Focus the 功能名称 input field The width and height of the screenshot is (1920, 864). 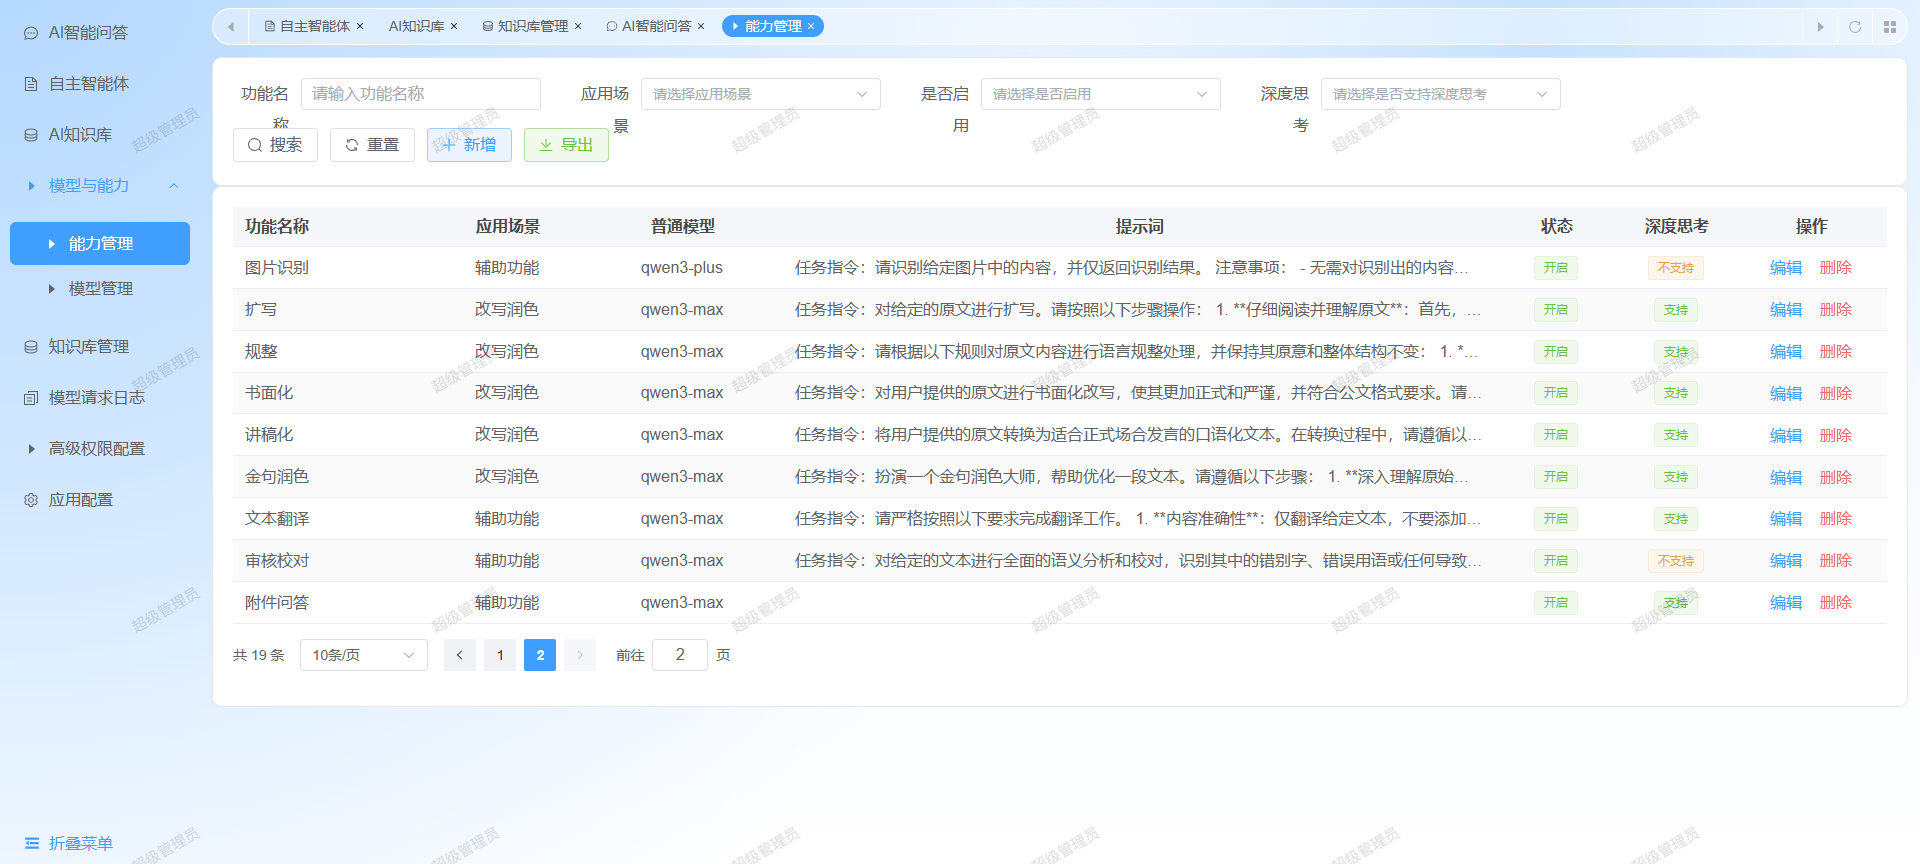click(x=421, y=94)
